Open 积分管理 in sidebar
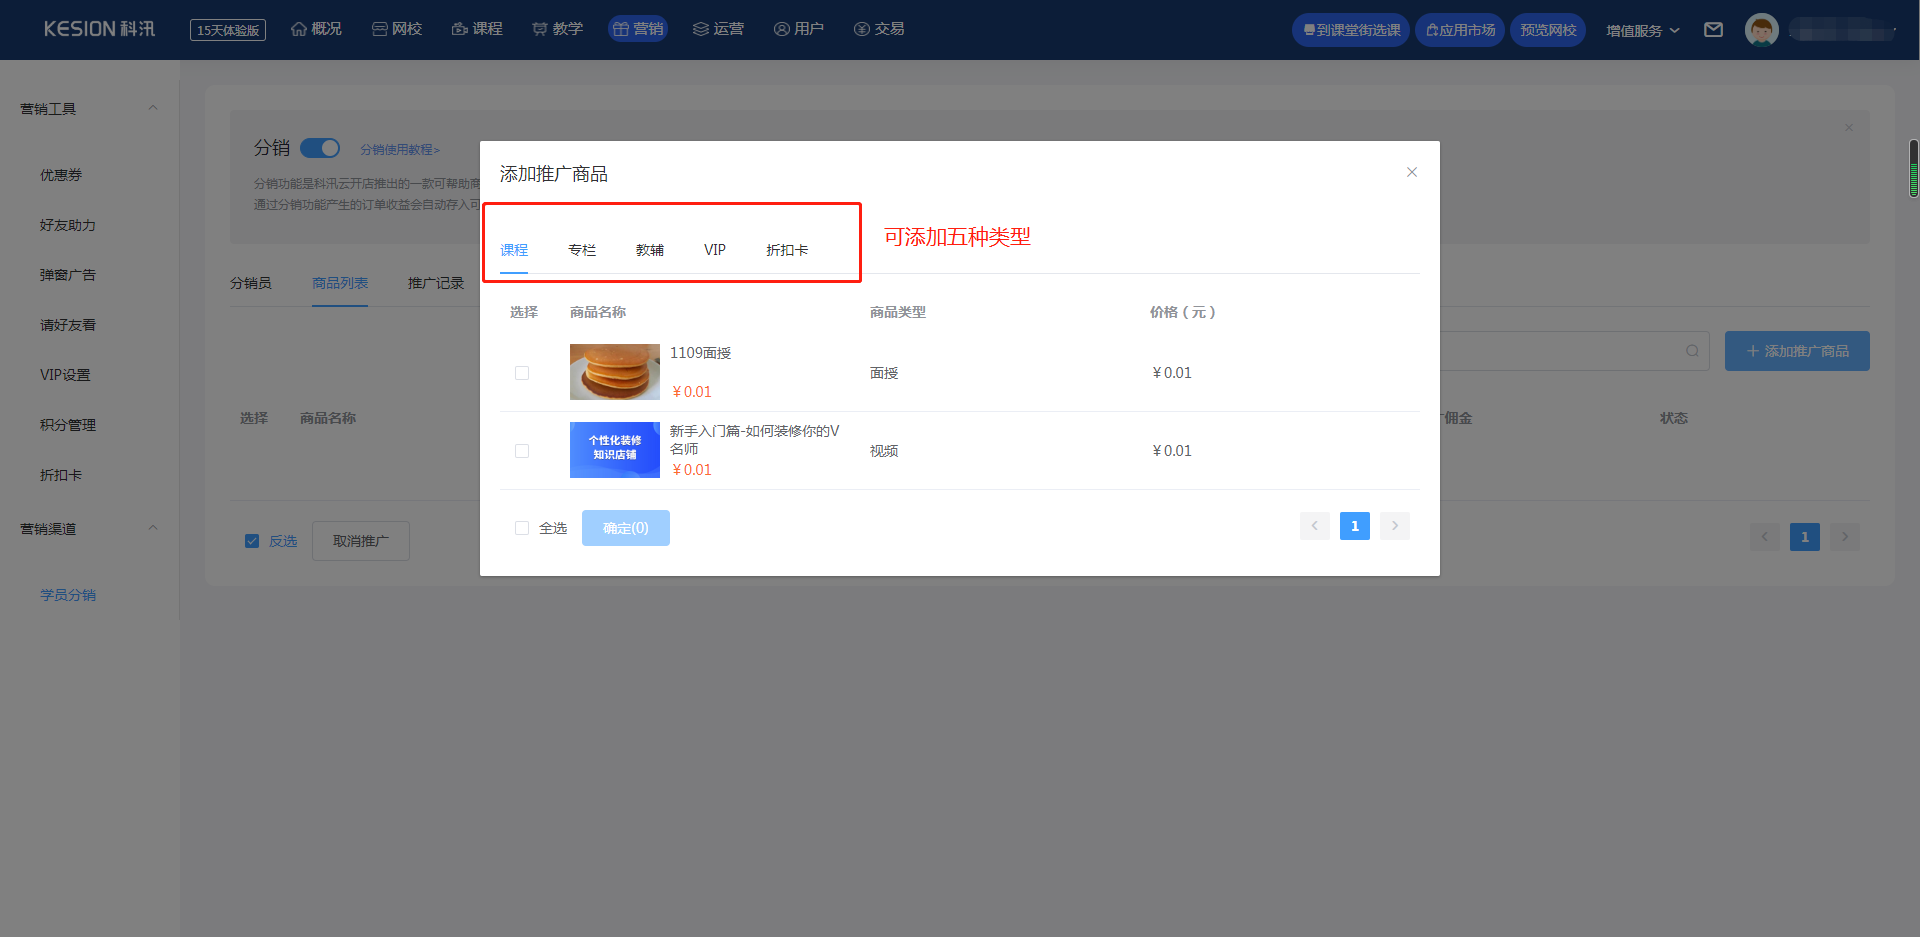Image resolution: width=1920 pixels, height=937 pixels. click(68, 425)
